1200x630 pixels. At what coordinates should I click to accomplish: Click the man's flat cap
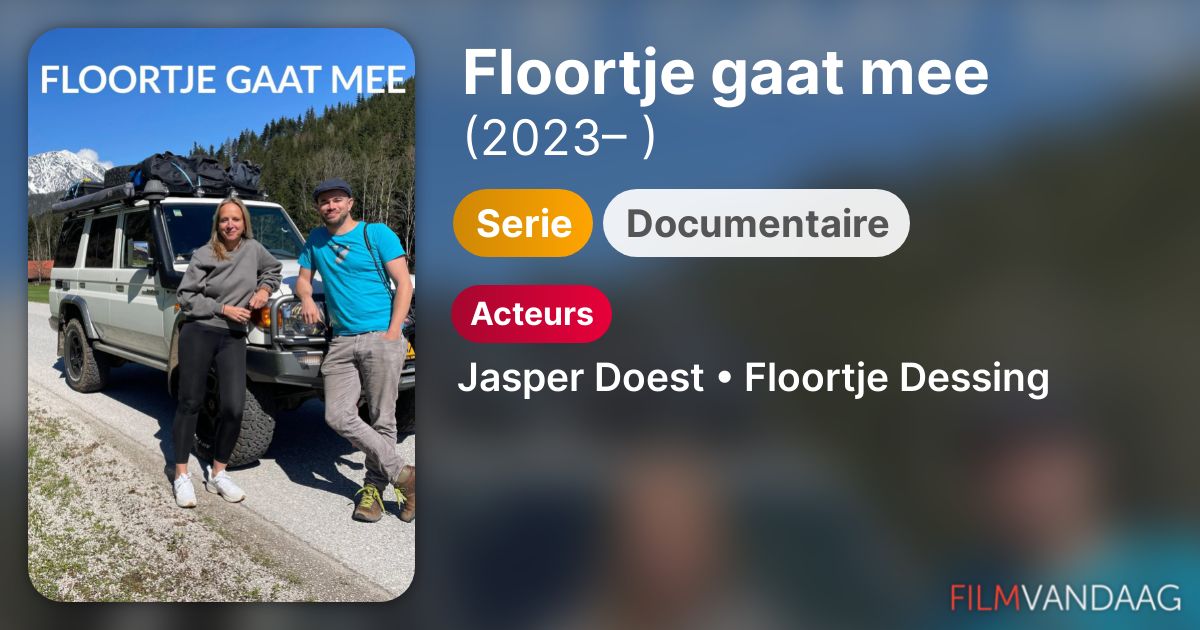(x=331, y=188)
